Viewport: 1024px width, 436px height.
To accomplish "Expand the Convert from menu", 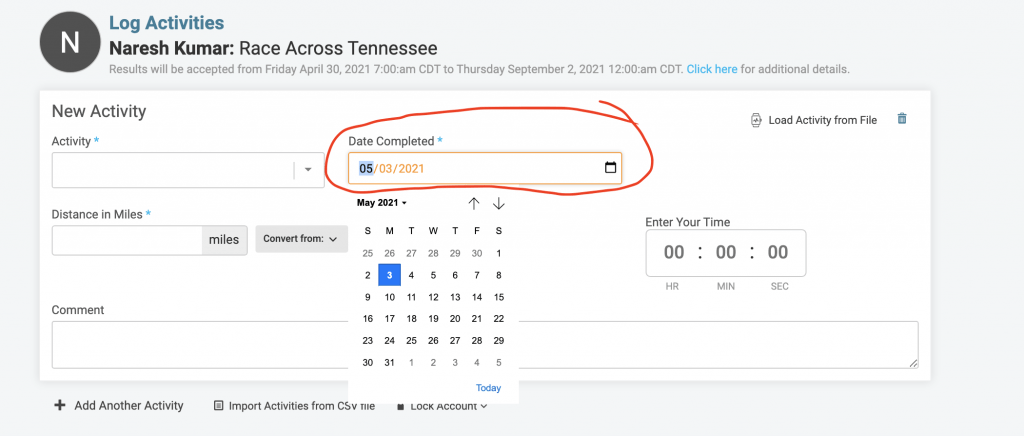I will pos(301,239).
